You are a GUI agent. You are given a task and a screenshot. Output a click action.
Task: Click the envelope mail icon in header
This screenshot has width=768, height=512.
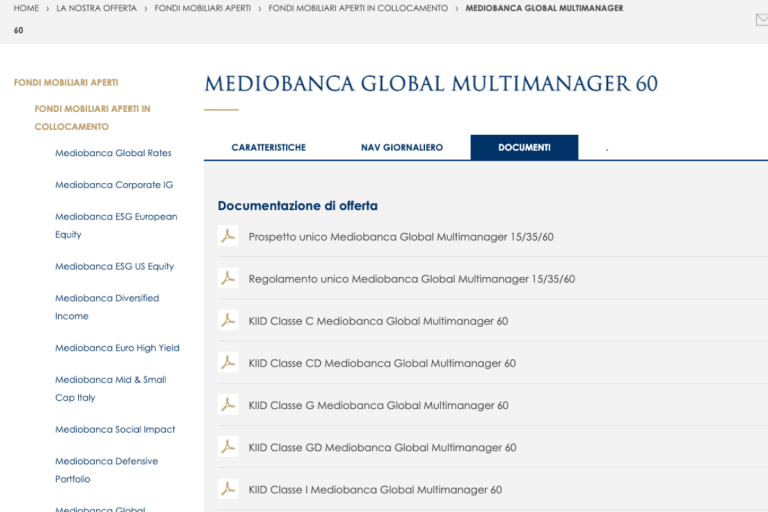[762, 20]
